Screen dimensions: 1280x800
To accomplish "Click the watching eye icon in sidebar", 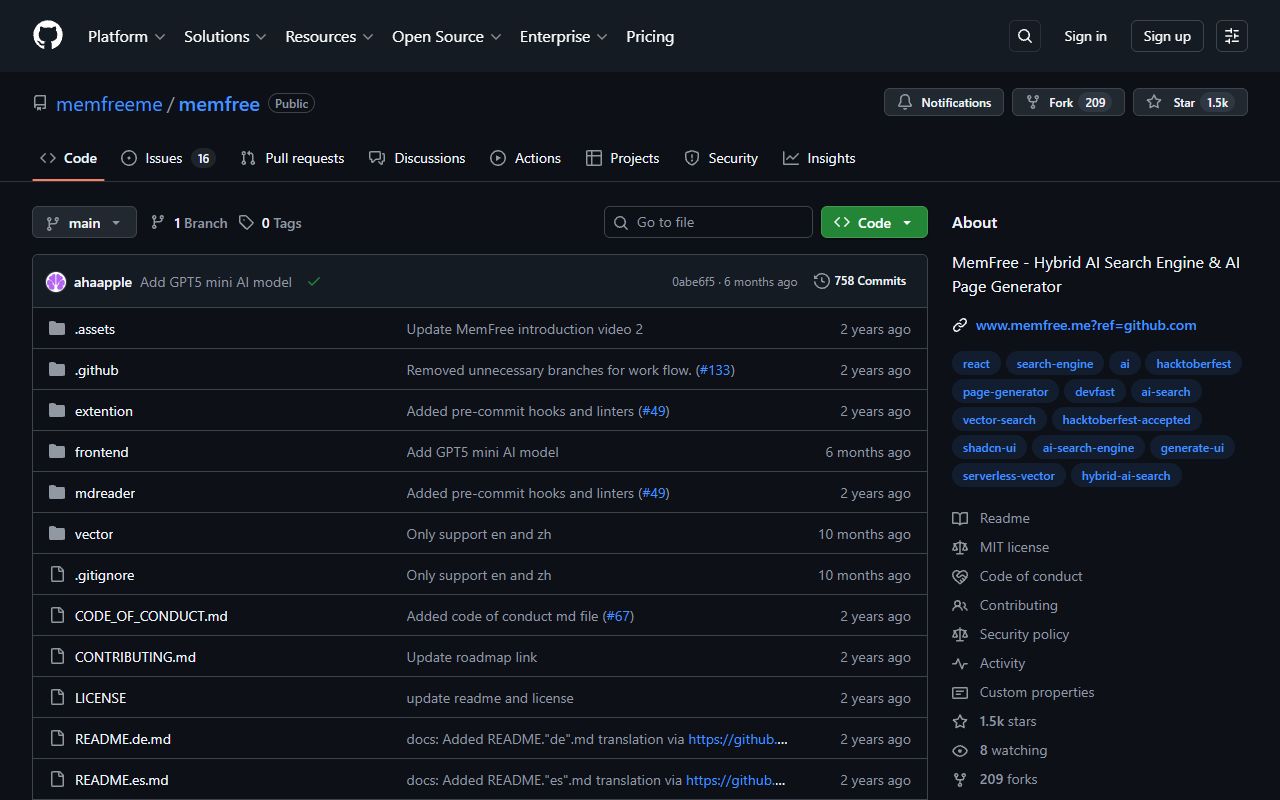I will (x=960, y=750).
